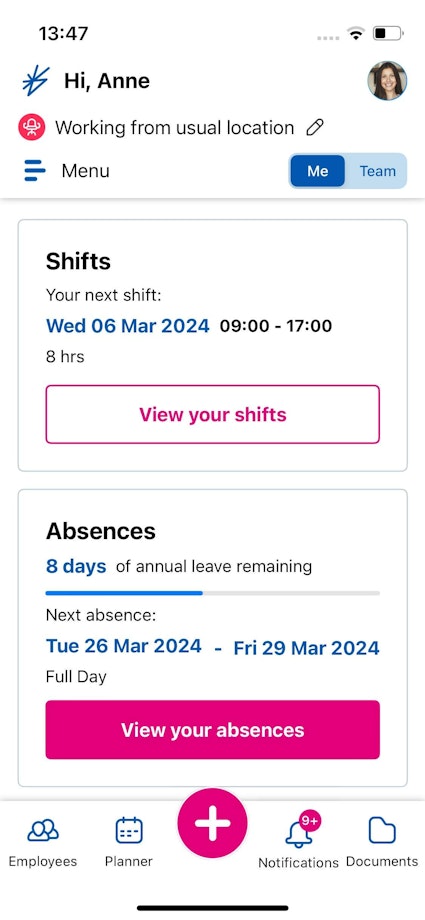
Task: Click View your absences button
Action: click(x=212, y=729)
